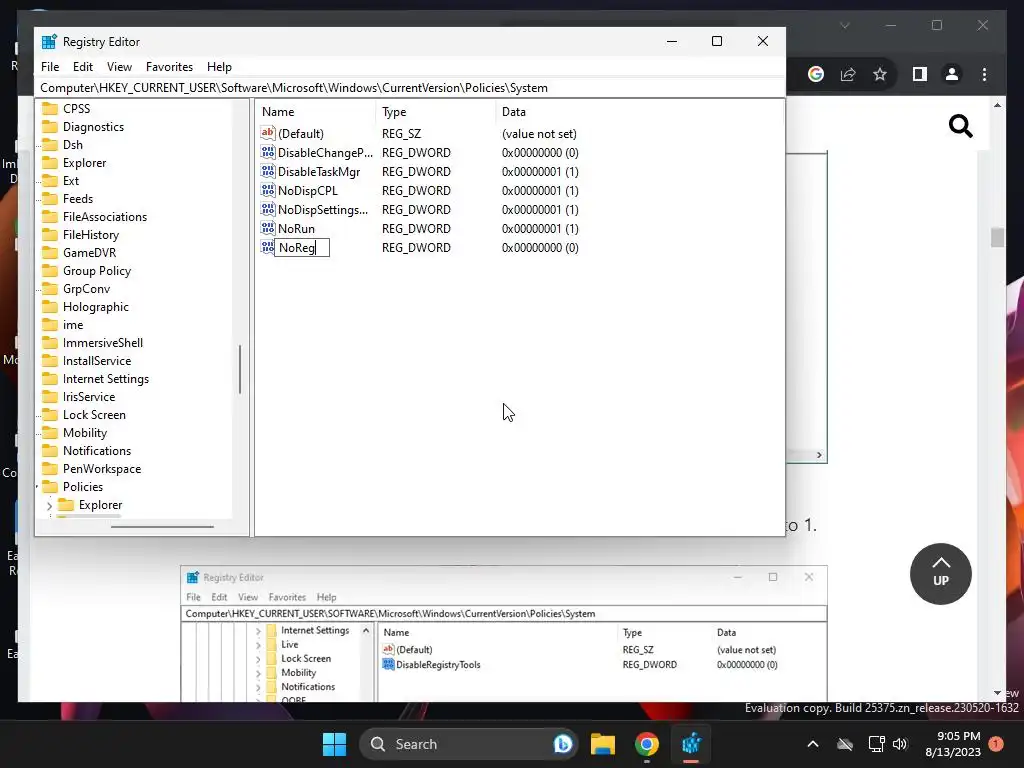This screenshot has height=768, width=1024.
Task: Expand the Explorer subkey under Policies
Action: tap(49, 505)
